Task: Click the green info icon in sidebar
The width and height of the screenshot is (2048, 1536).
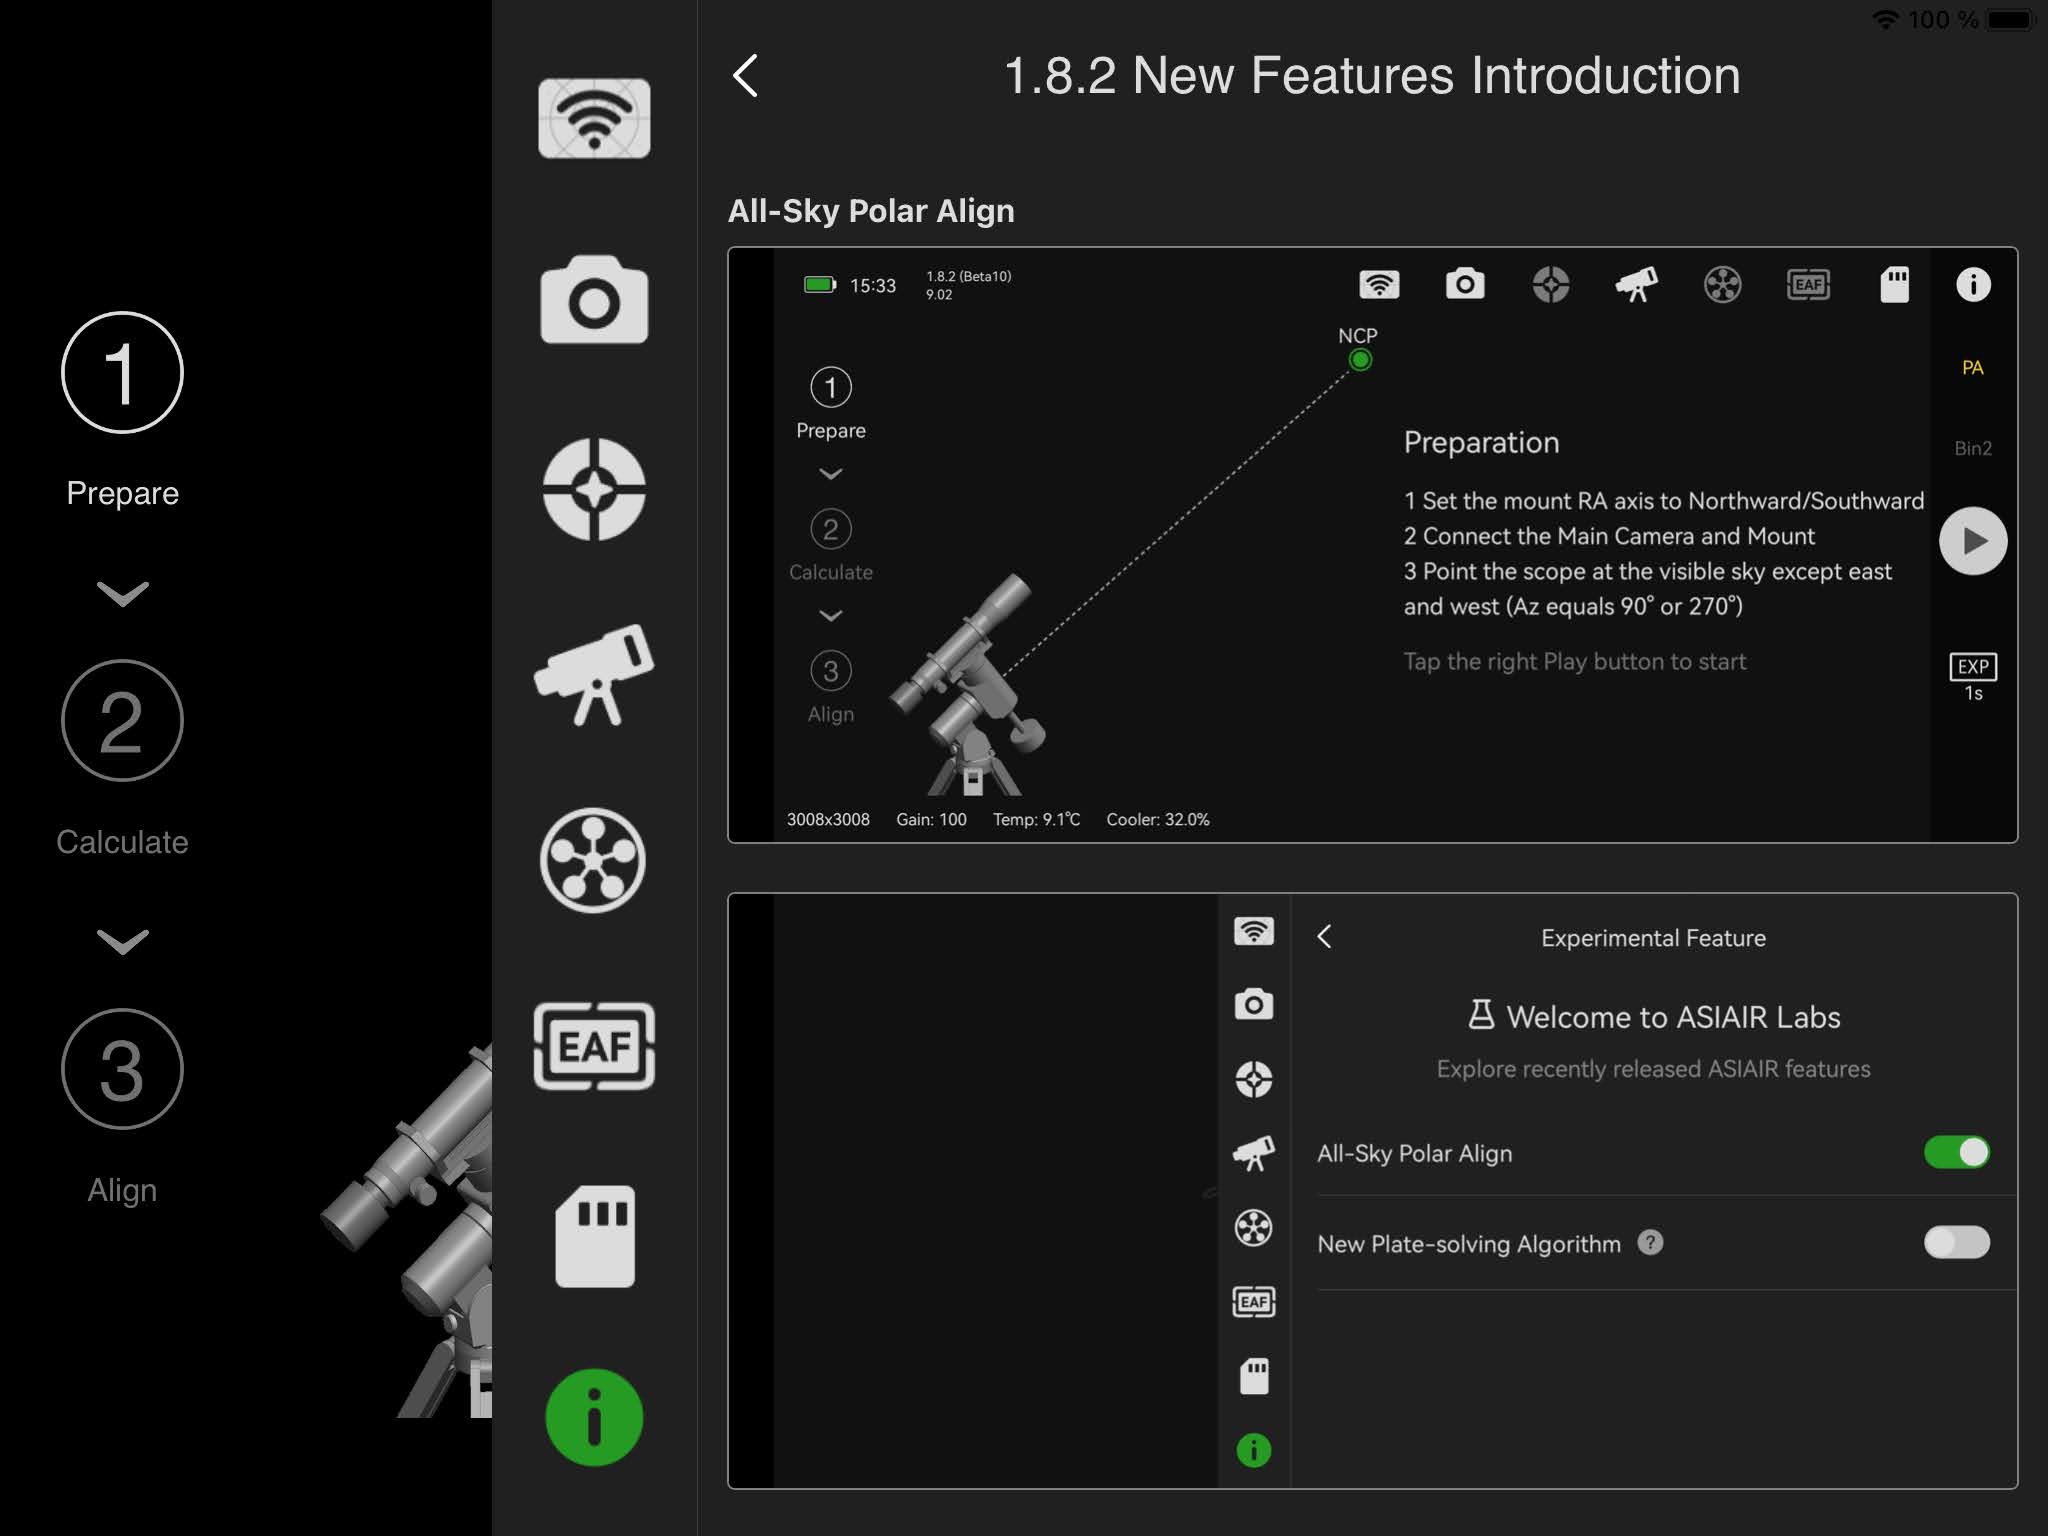Action: click(594, 1417)
